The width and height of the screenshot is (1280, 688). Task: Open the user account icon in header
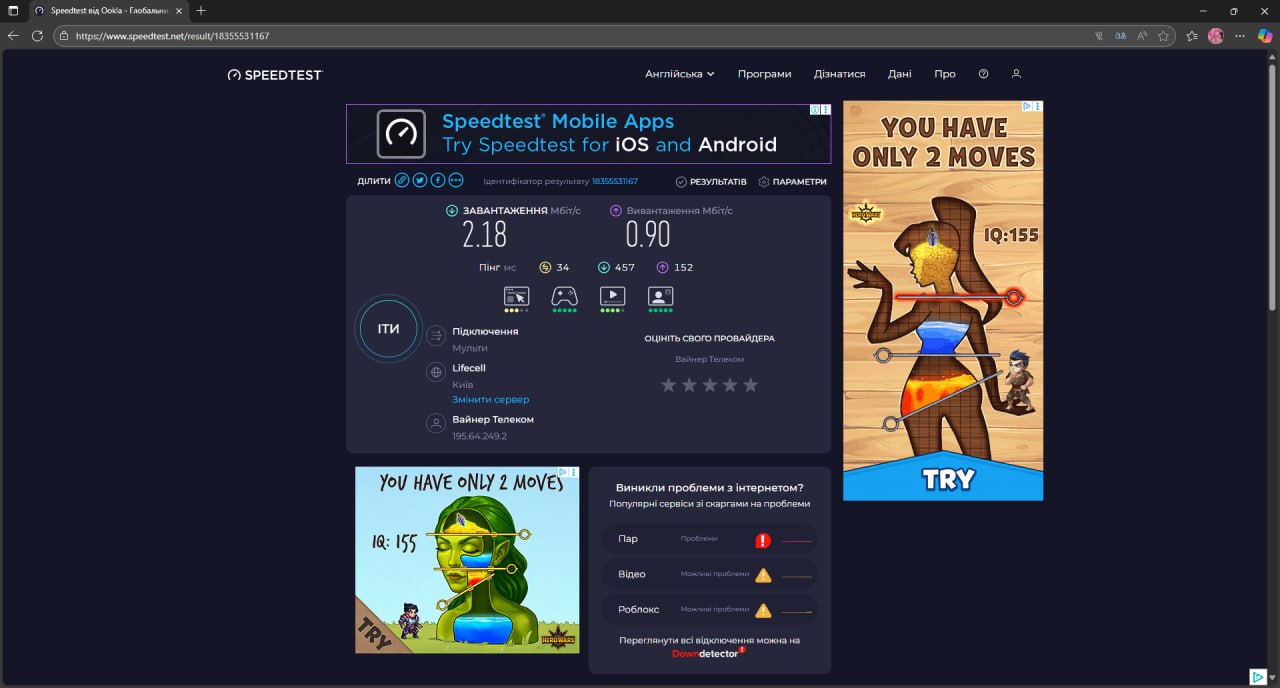pos(1016,74)
